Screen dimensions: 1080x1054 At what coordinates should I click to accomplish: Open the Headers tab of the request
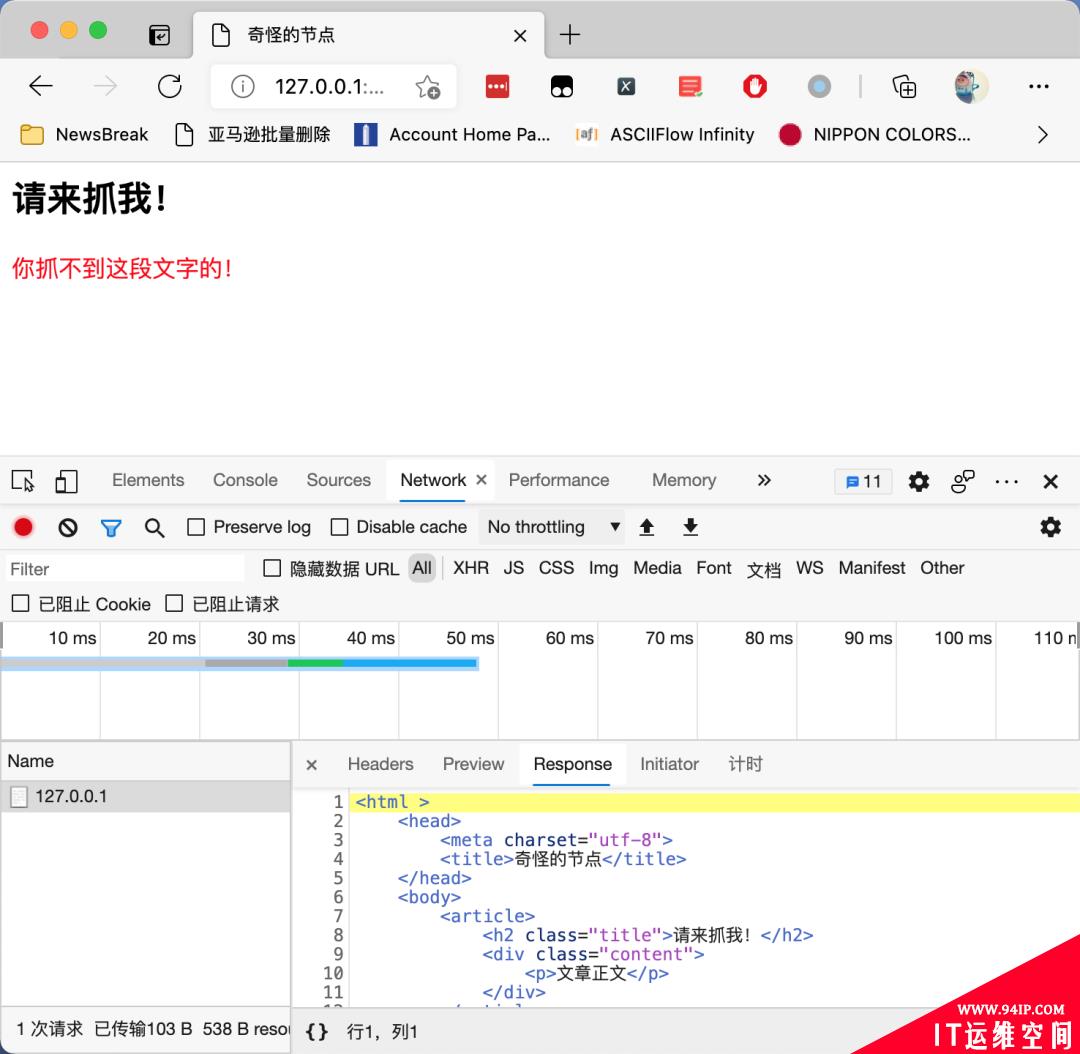pos(380,764)
